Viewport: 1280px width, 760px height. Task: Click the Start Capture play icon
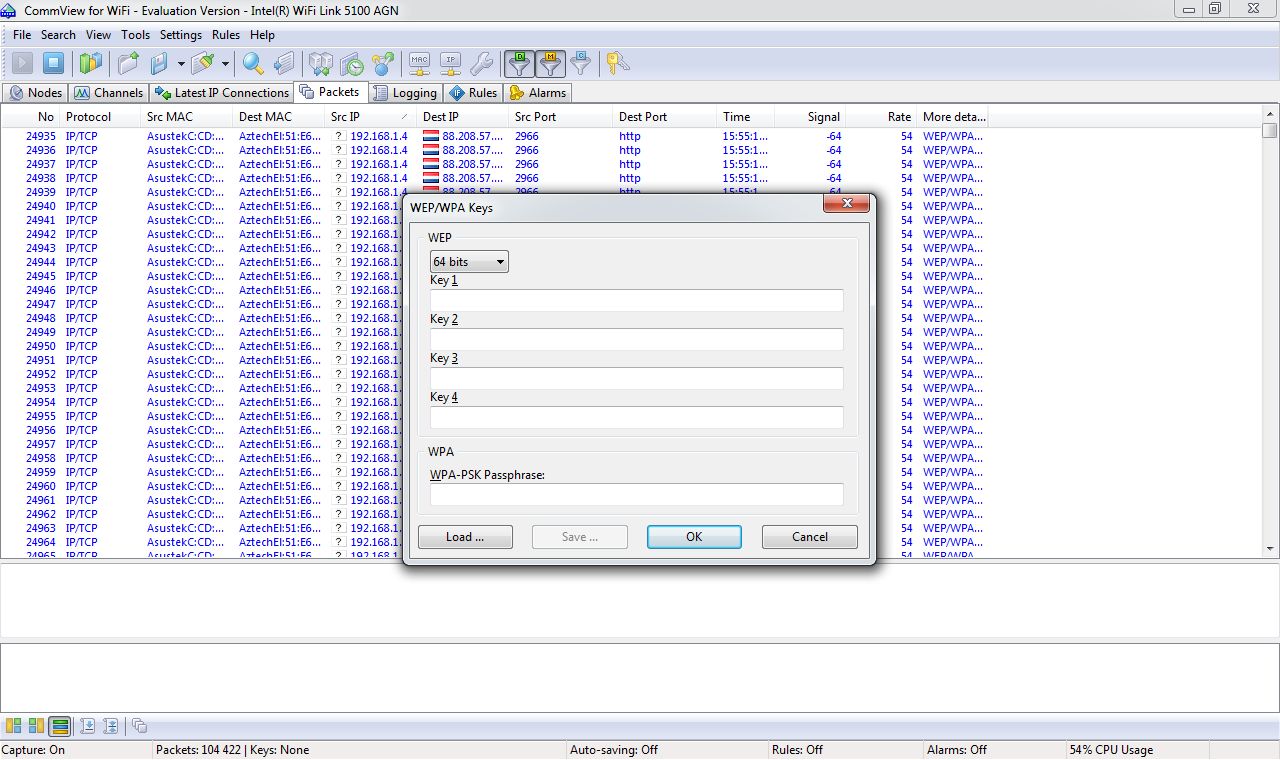click(22, 64)
